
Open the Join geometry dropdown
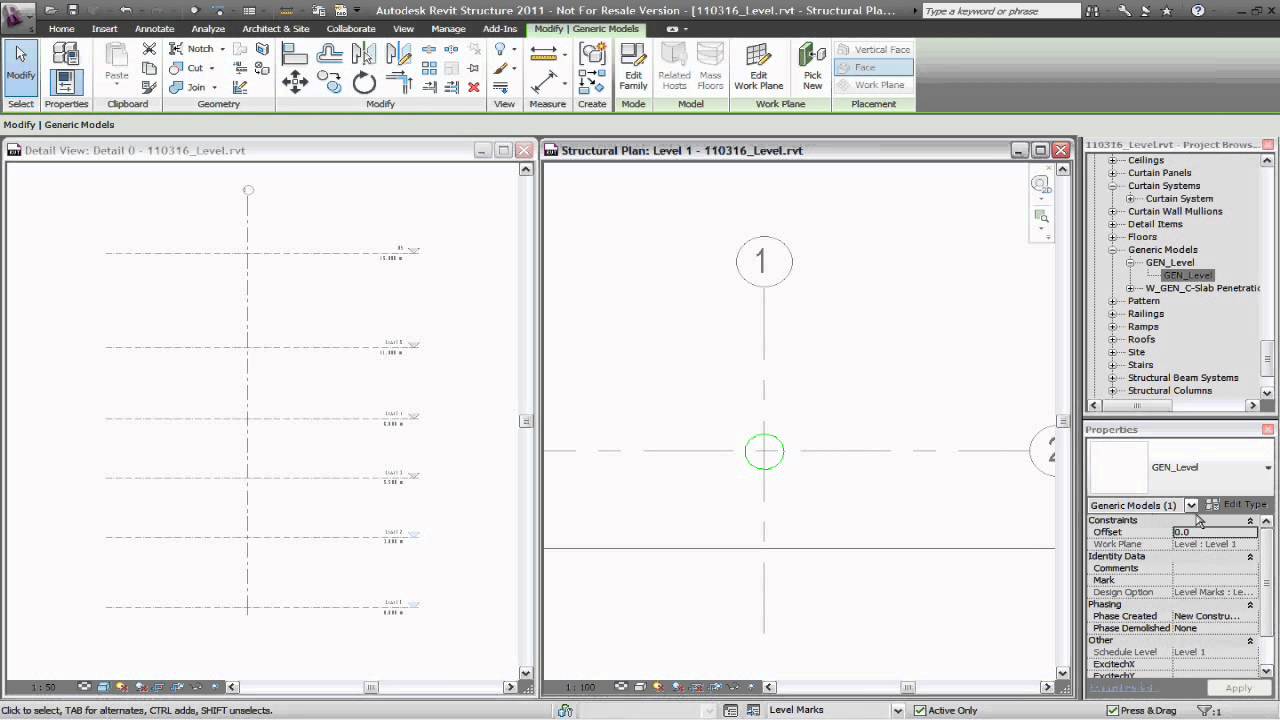tap(214, 87)
